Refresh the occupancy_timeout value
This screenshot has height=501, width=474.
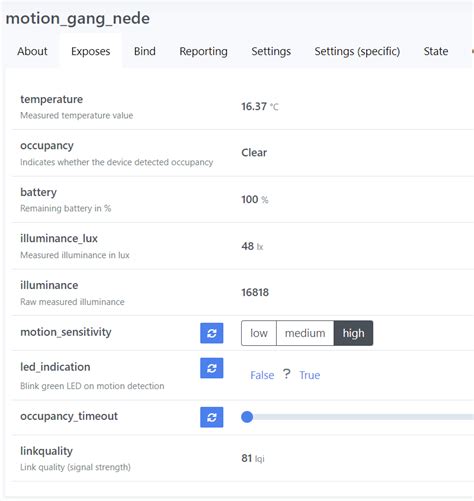[x=212, y=417]
